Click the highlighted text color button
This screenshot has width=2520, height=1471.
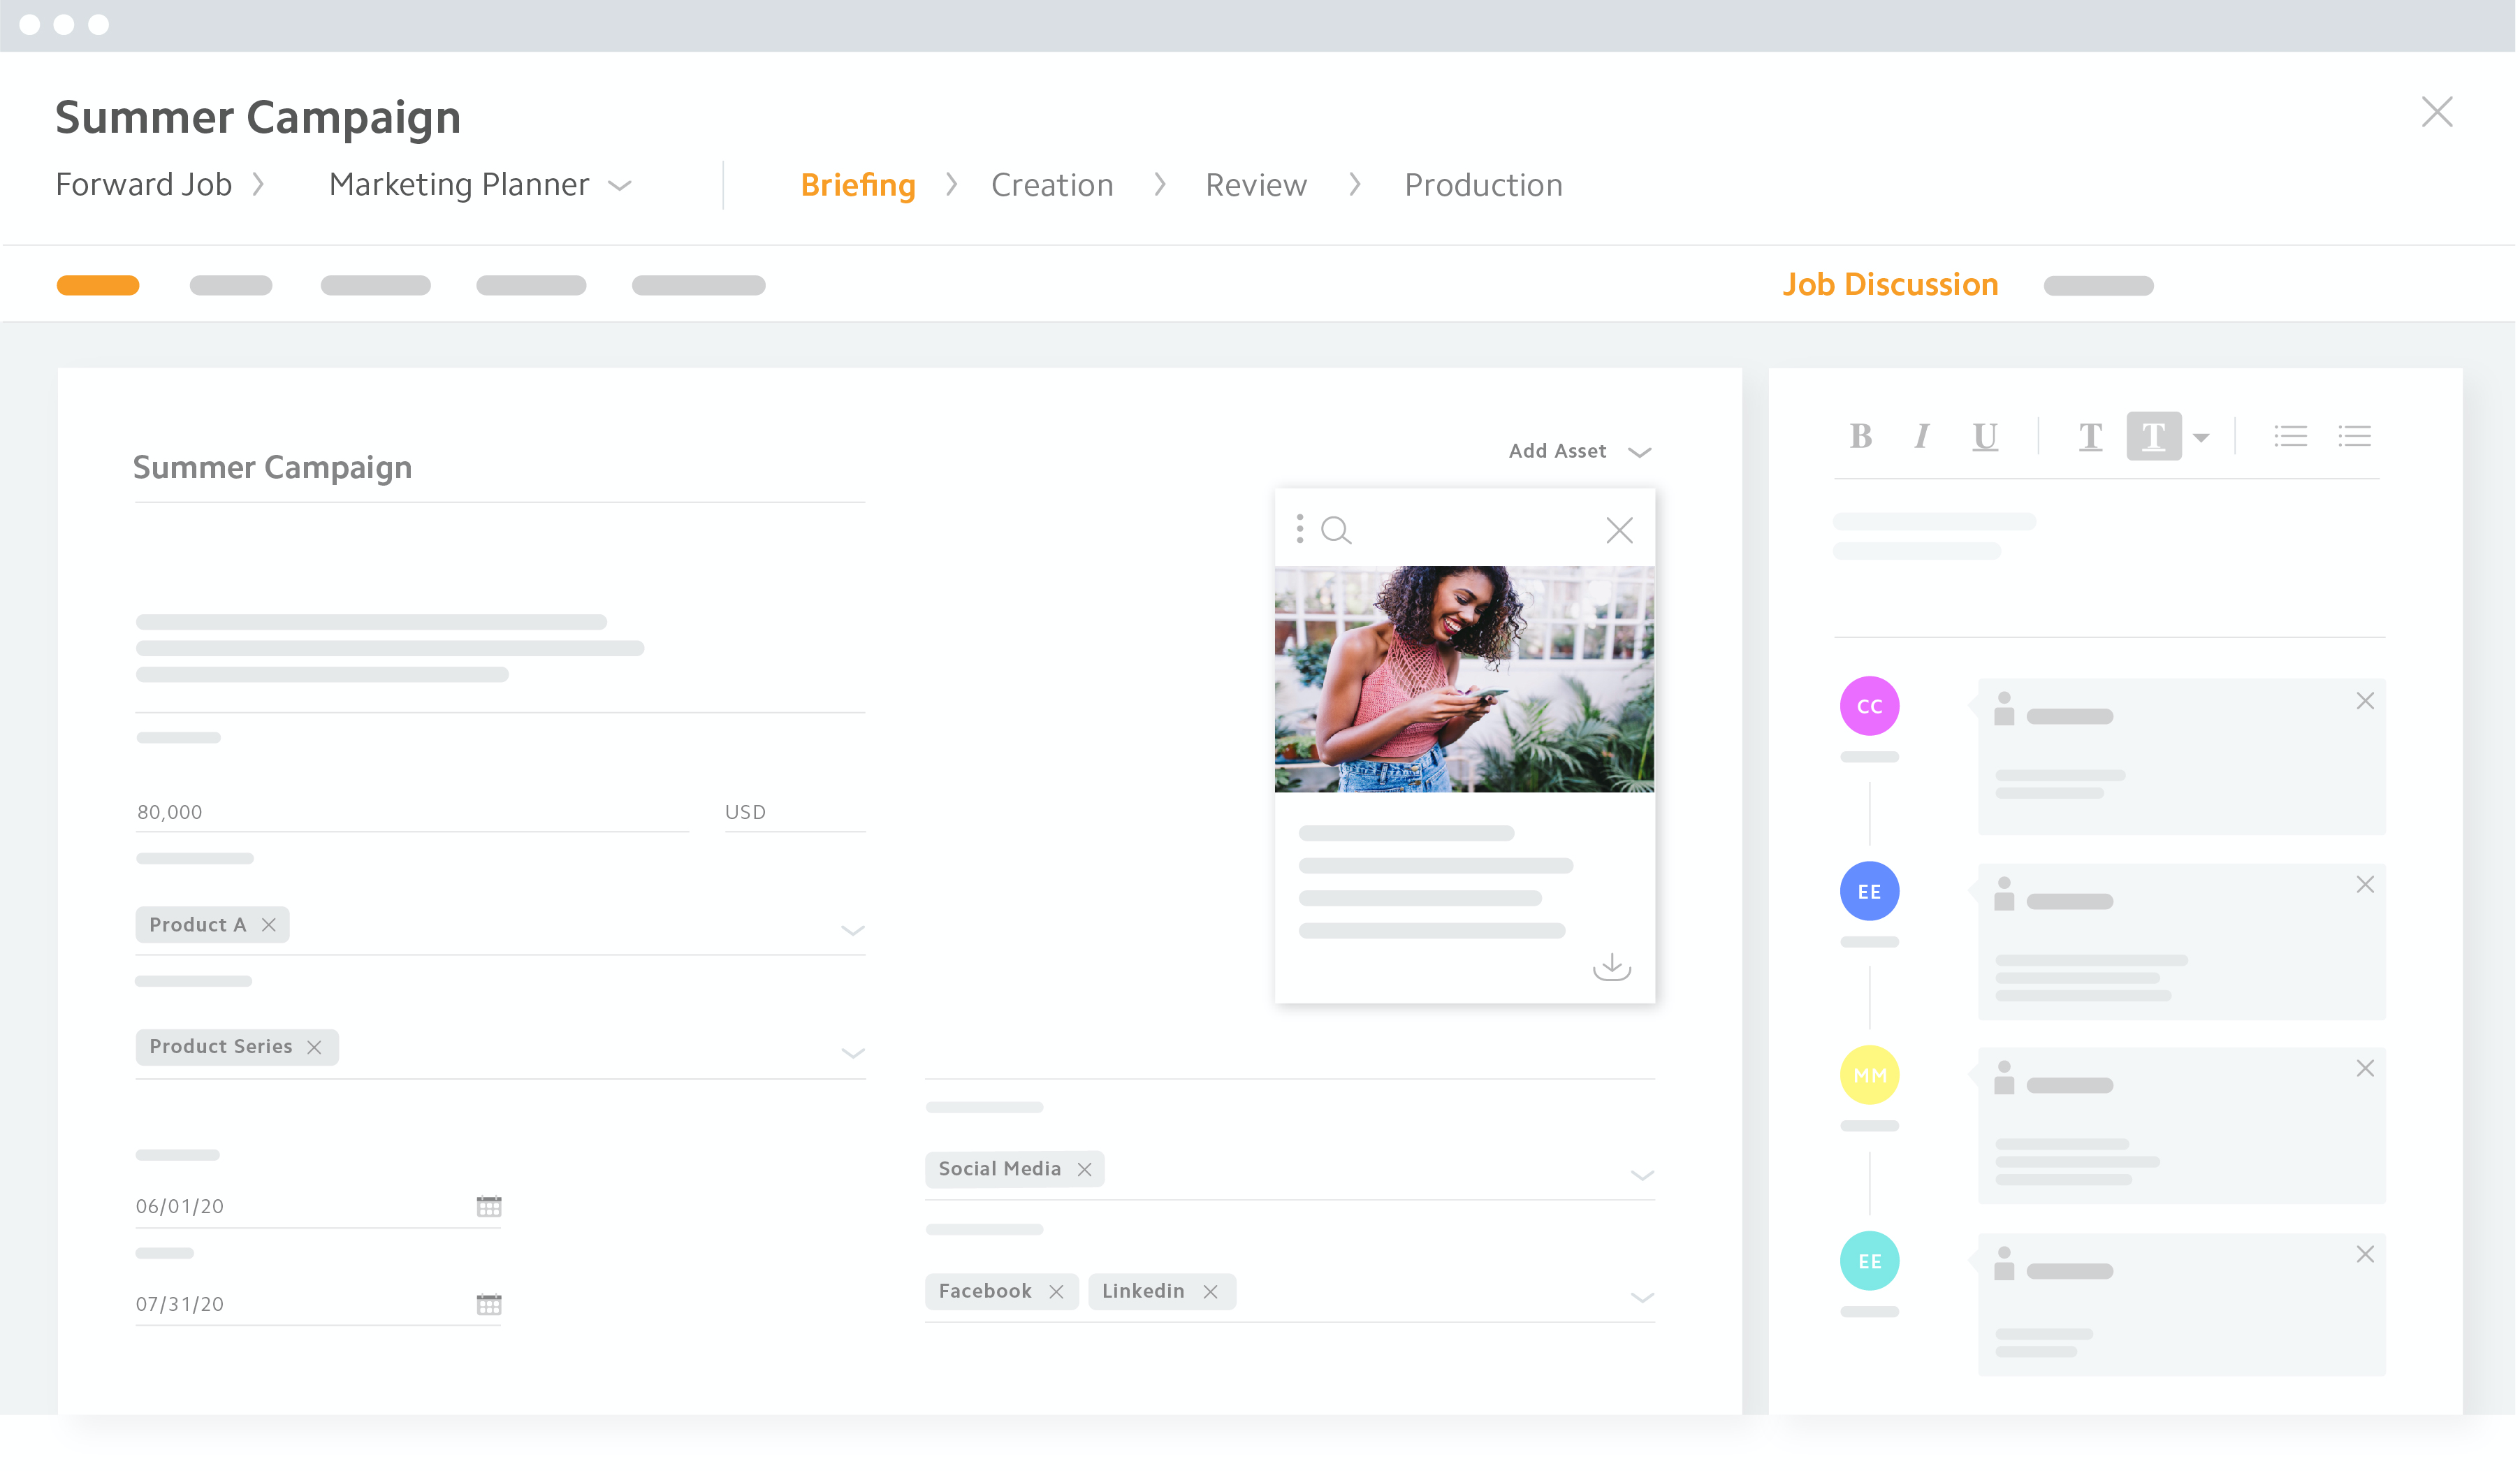tap(2154, 436)
